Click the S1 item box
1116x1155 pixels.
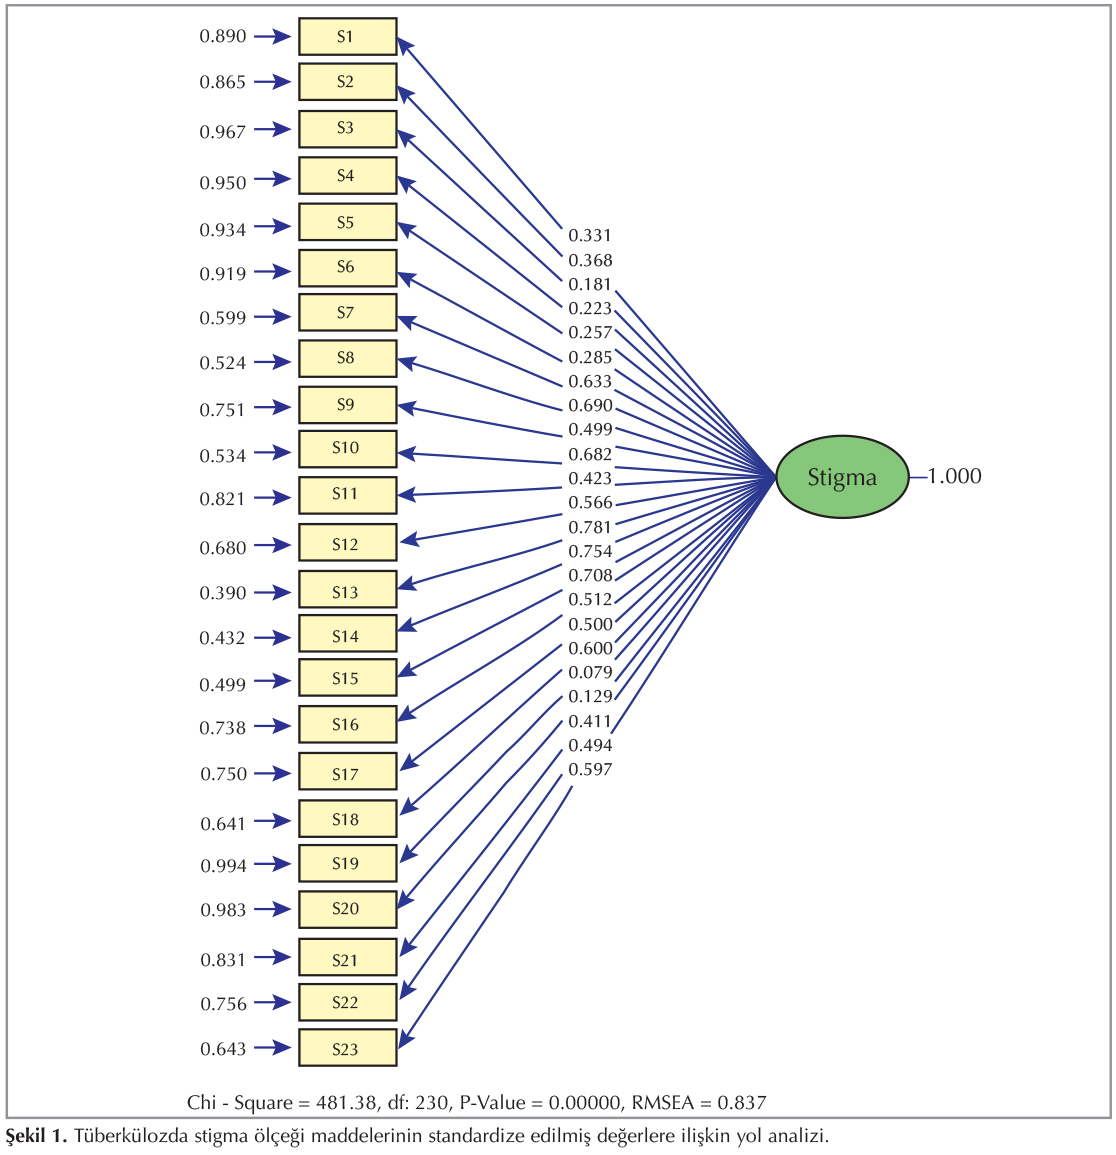point(347,37)
